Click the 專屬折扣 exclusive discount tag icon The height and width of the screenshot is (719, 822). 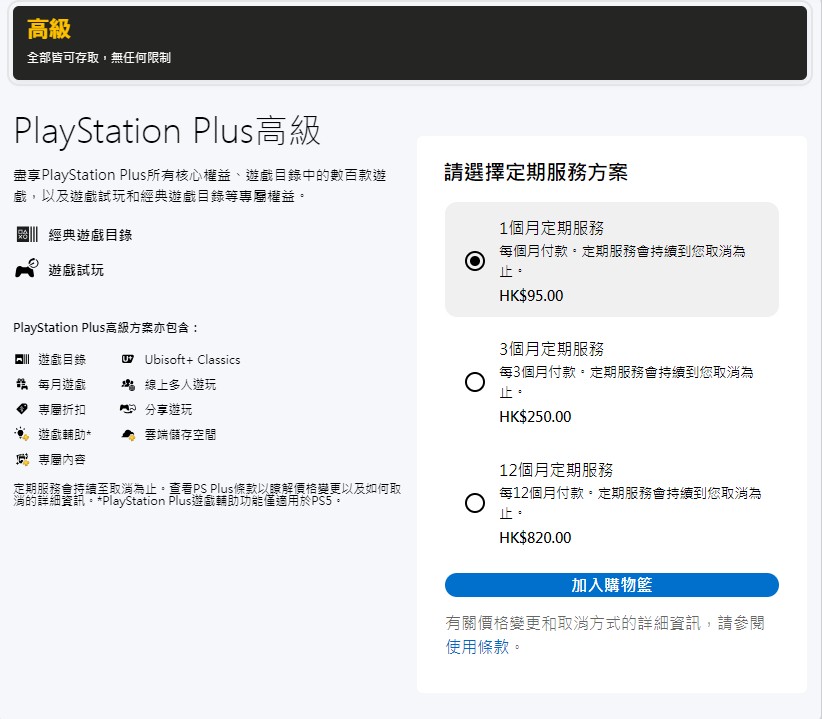pos(22,409)
